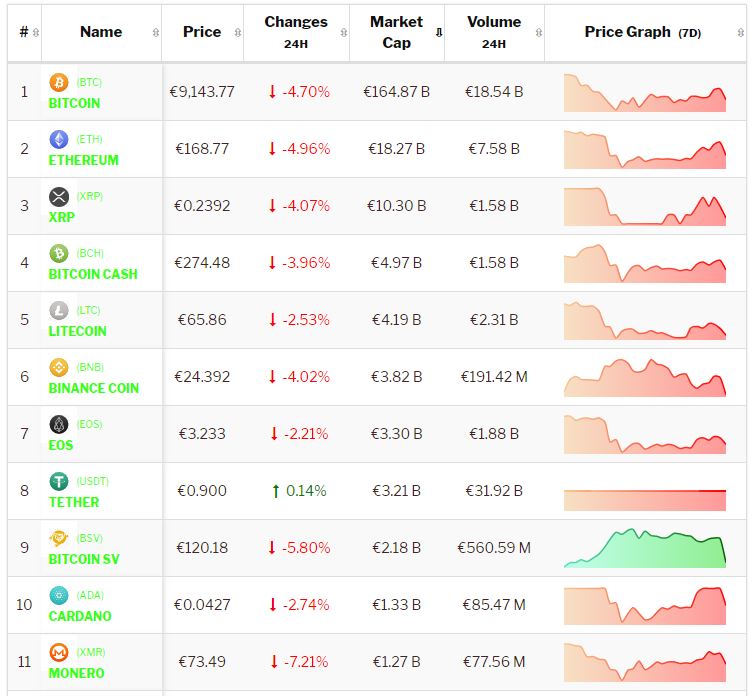754x696 pixels.
Task: Click the XRP coin logo icon
Action: (58, 196)
